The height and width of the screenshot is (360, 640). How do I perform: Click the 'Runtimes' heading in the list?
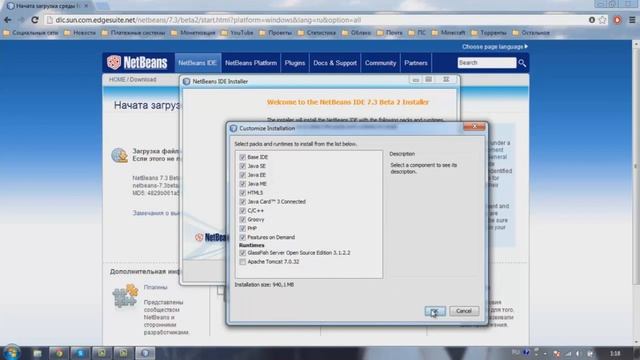(x=251, y=245)
